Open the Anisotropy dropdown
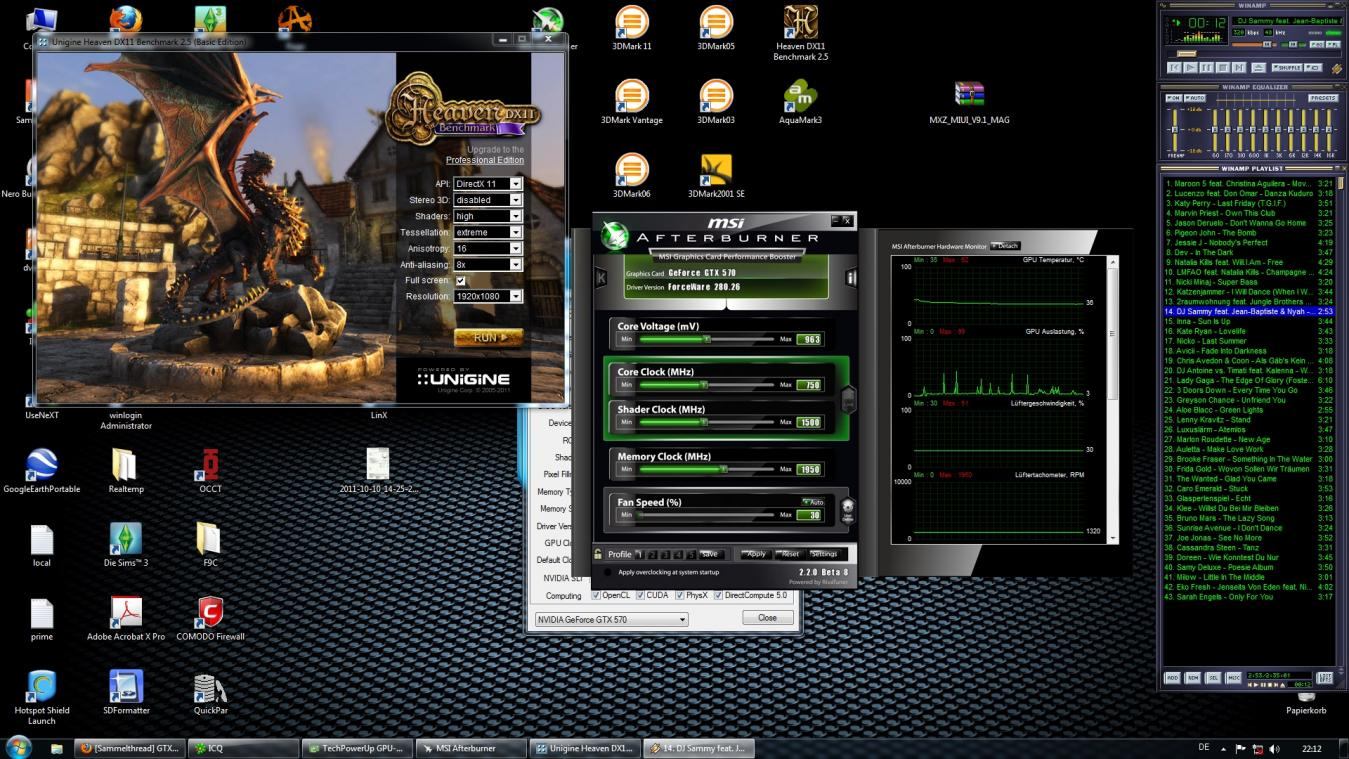Viewport: 1349px width, 759px height. point(488,248)
